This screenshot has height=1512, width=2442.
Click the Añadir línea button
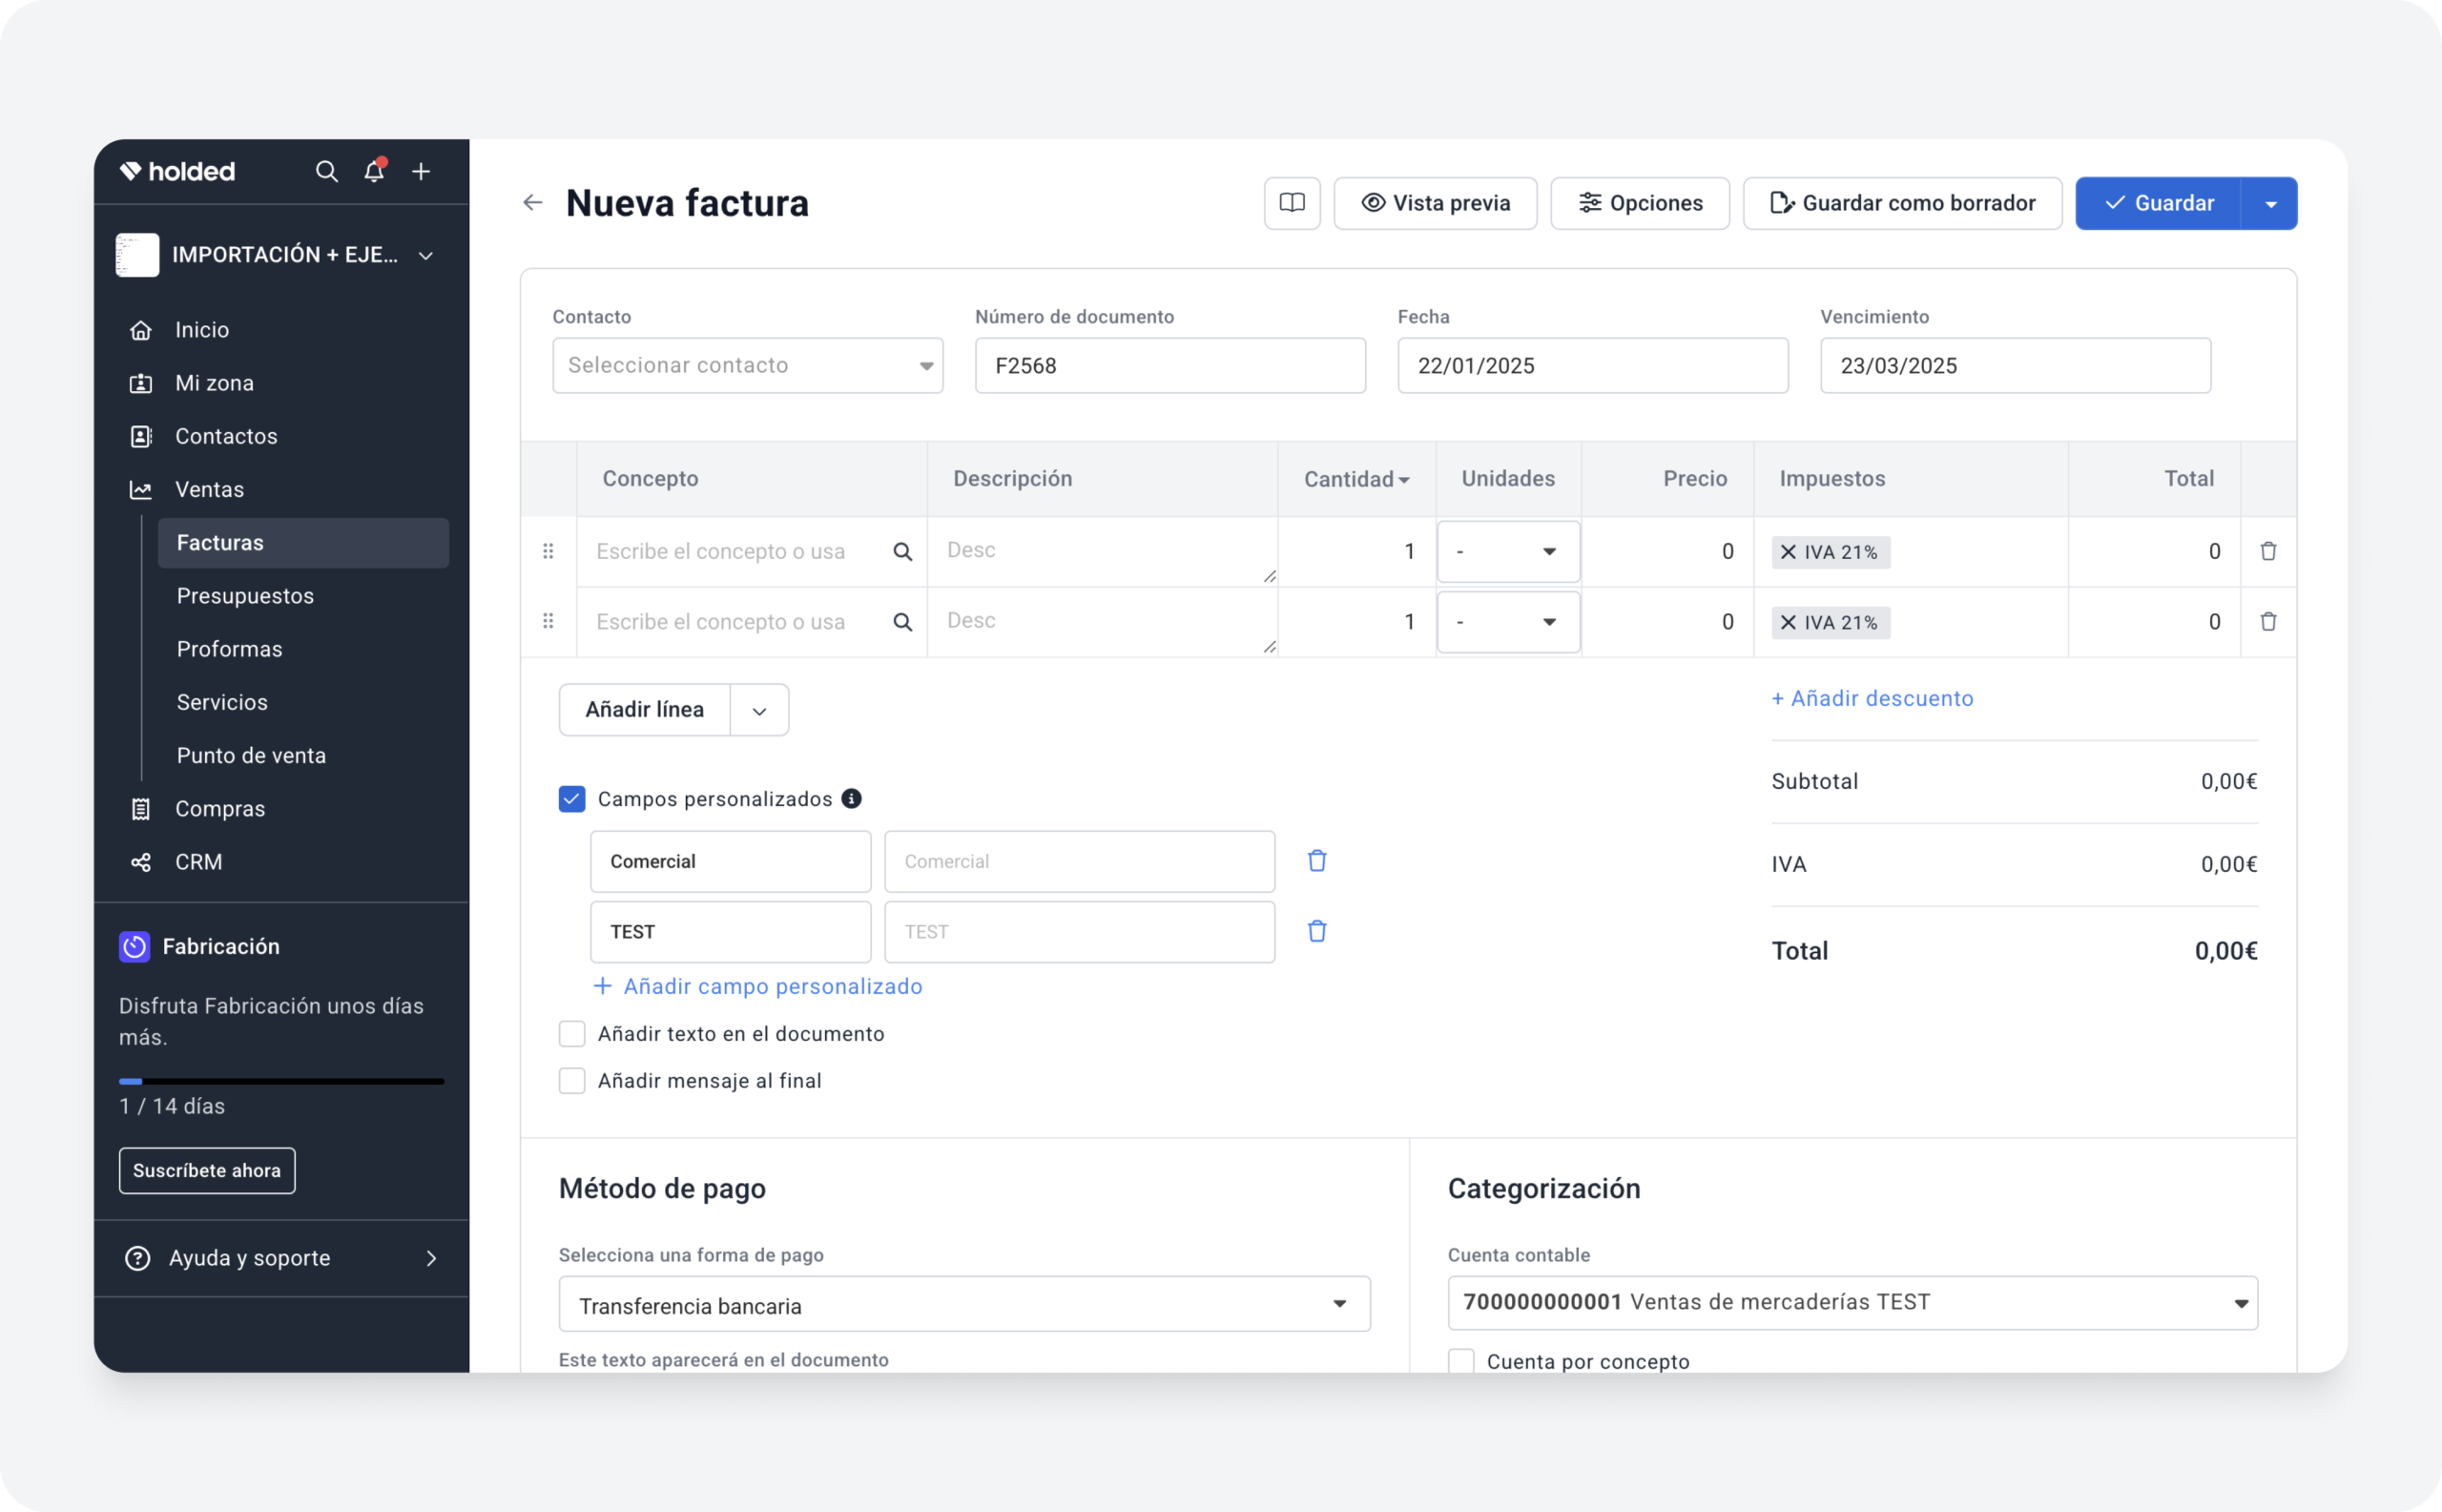tap(644, 710)
